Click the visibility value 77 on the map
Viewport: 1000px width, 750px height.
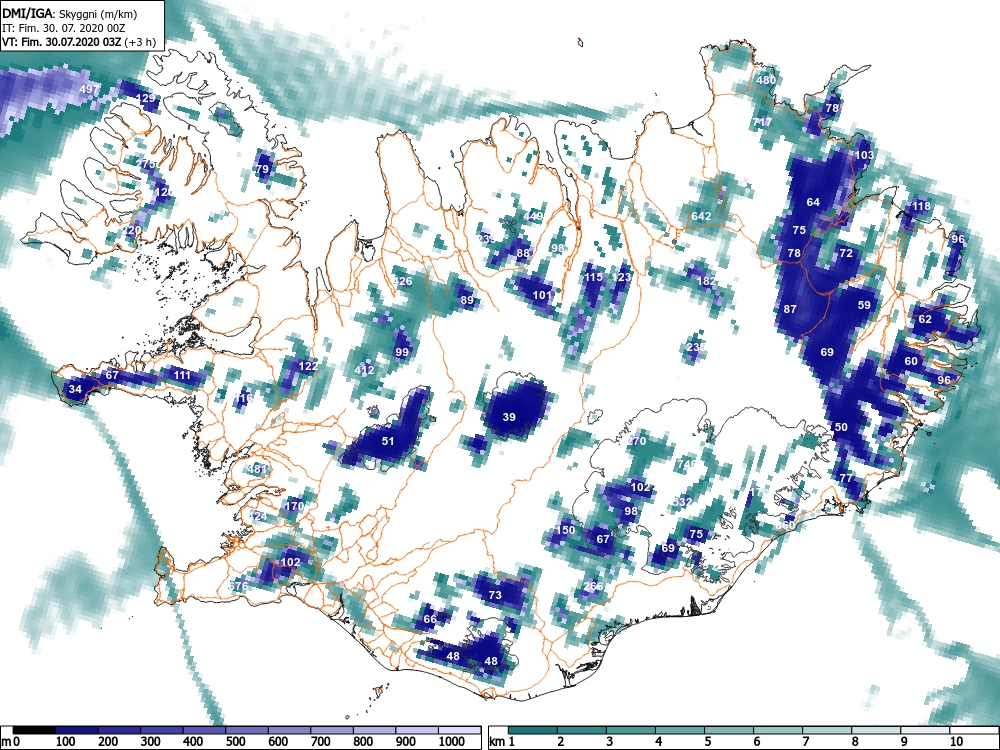click(x=846, y=478)
